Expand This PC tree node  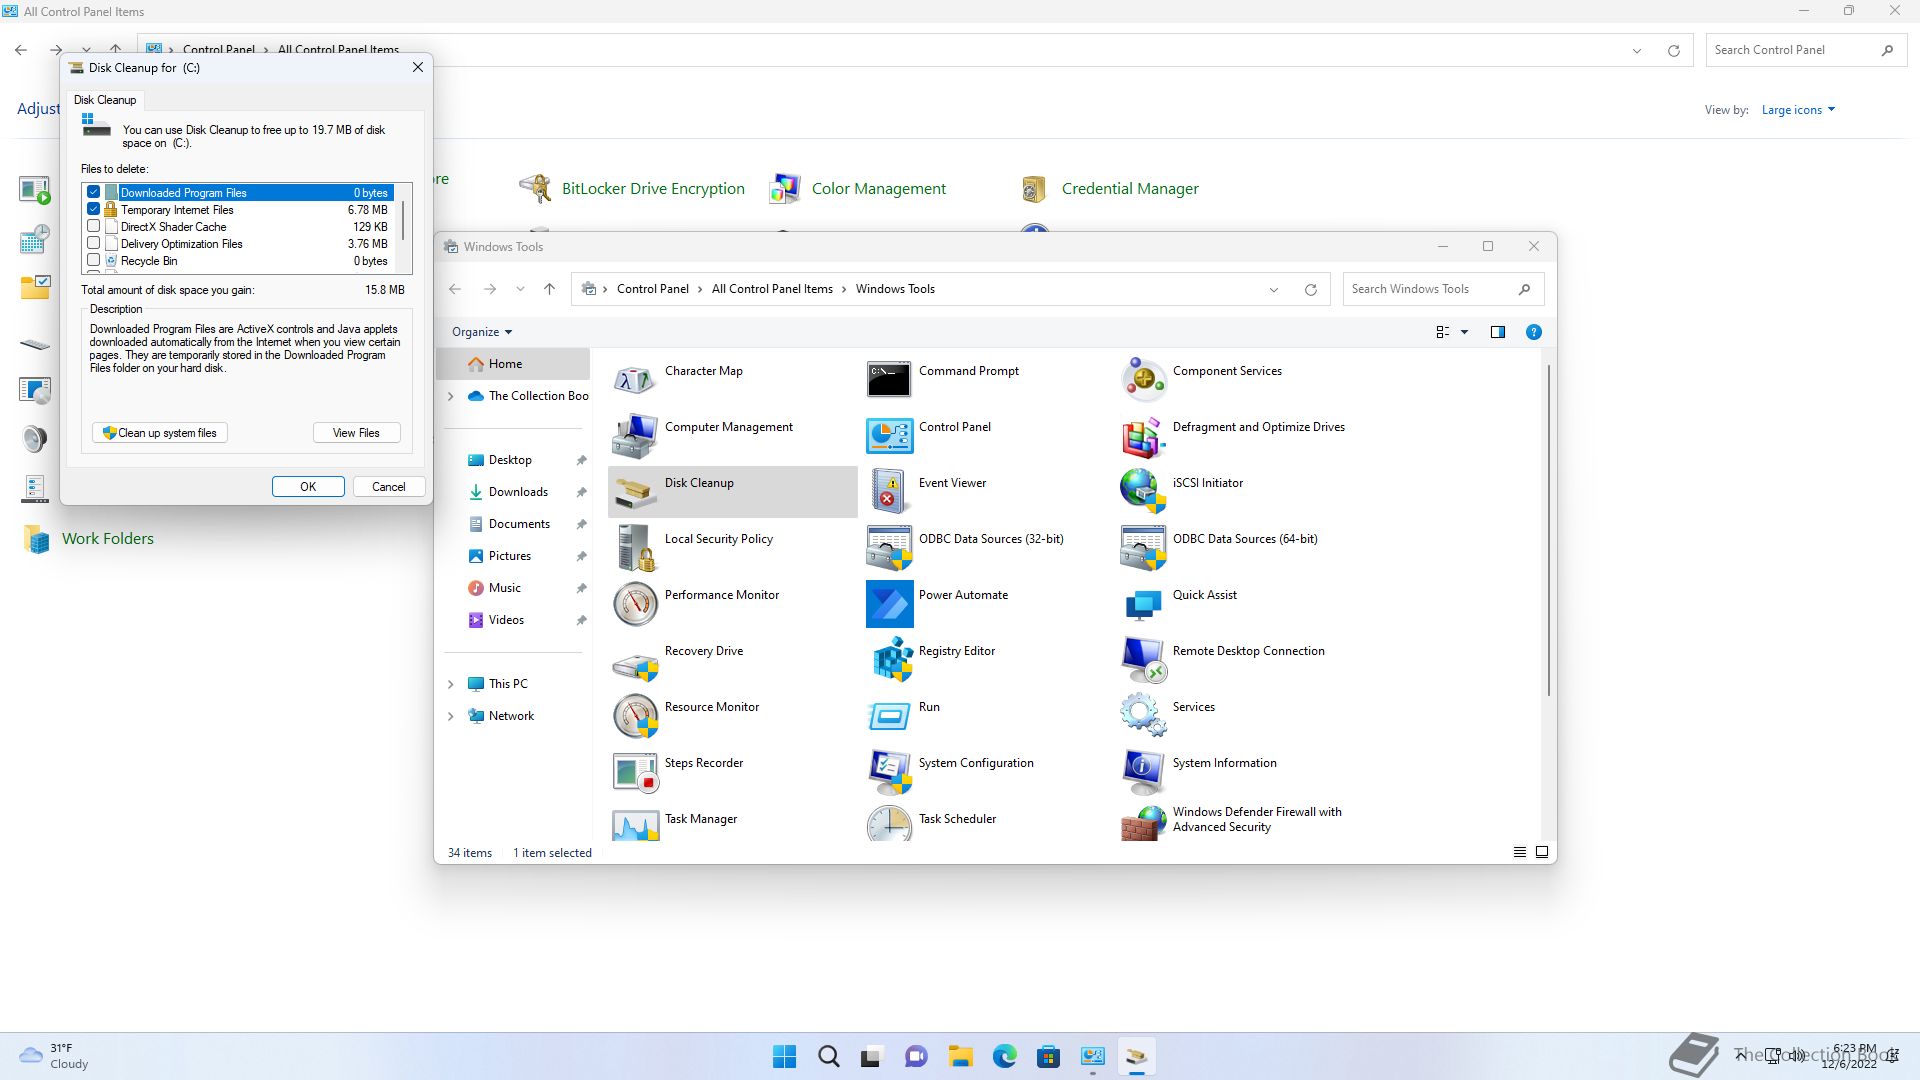click(450, 684)
